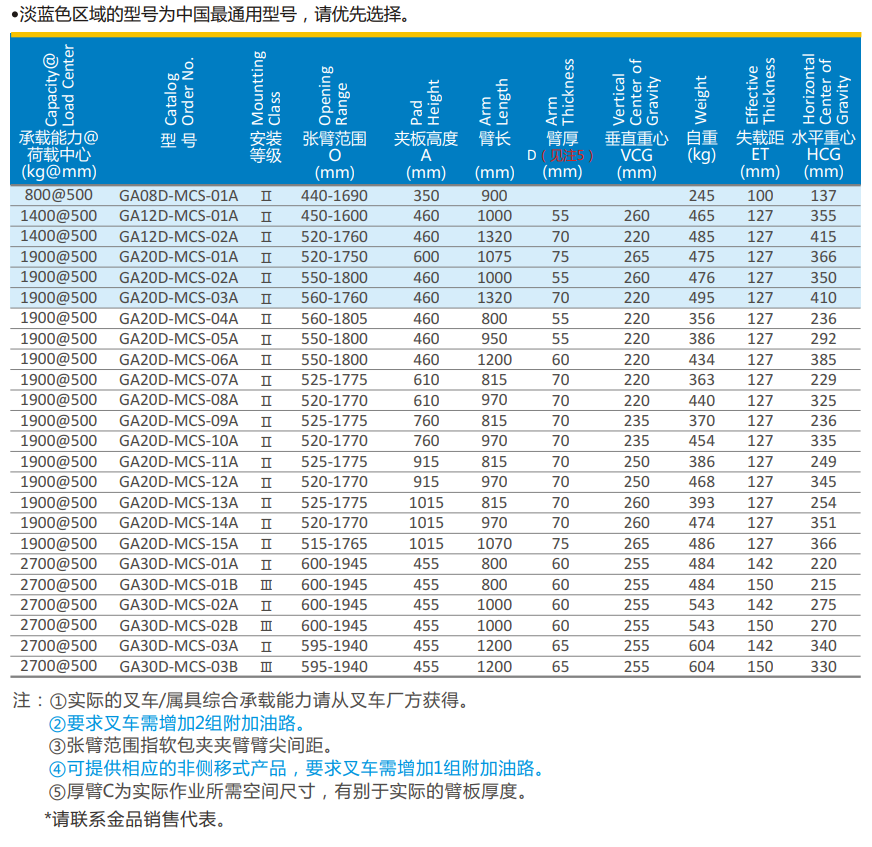The image size is (872, 847).
Task: Click model GA20D-MCS-03A
Action: pos(179,298)
